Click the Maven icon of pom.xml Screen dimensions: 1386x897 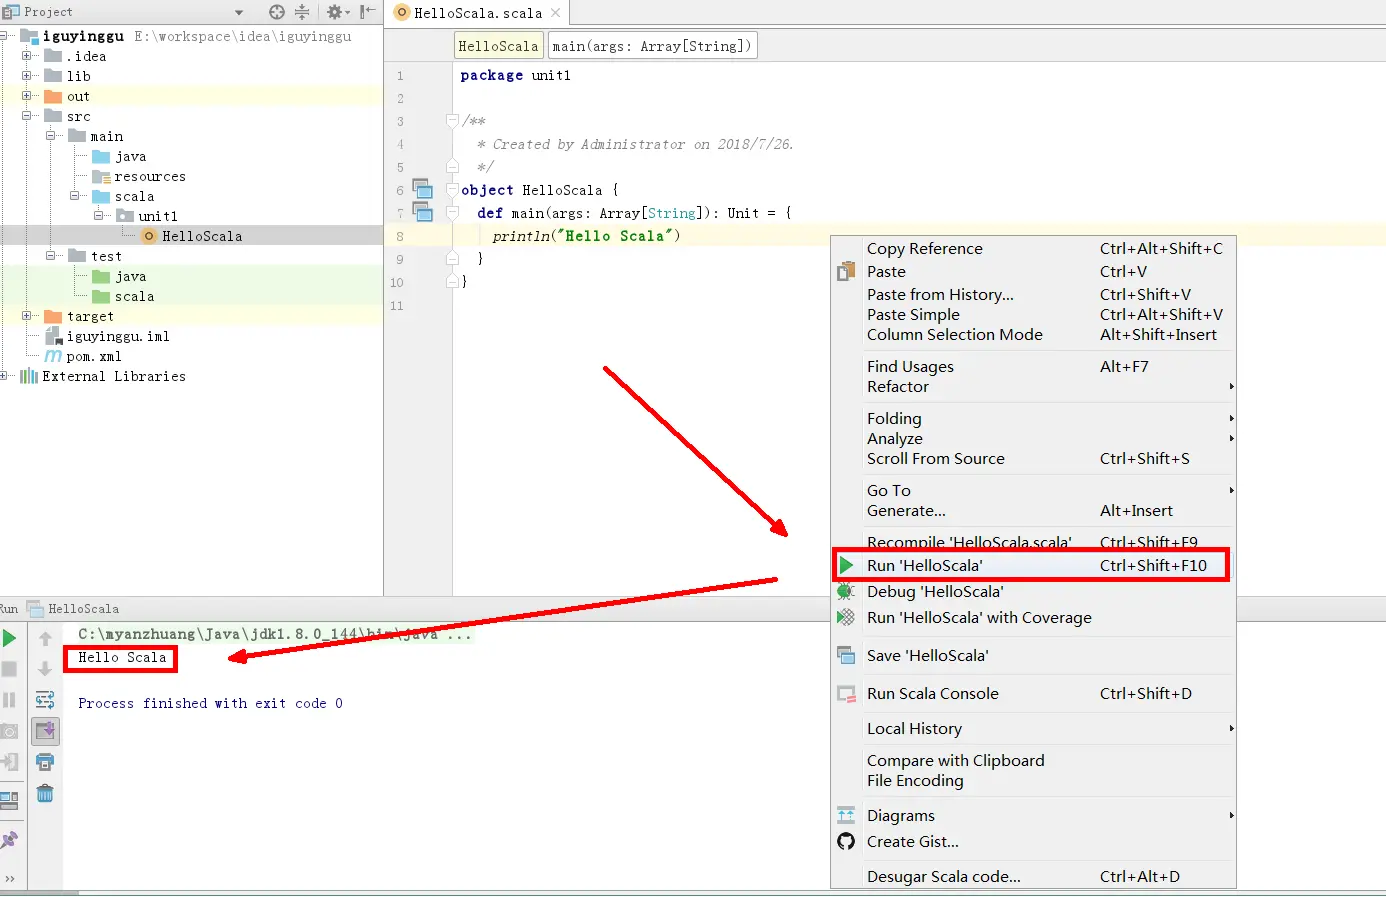click(53, 356)
